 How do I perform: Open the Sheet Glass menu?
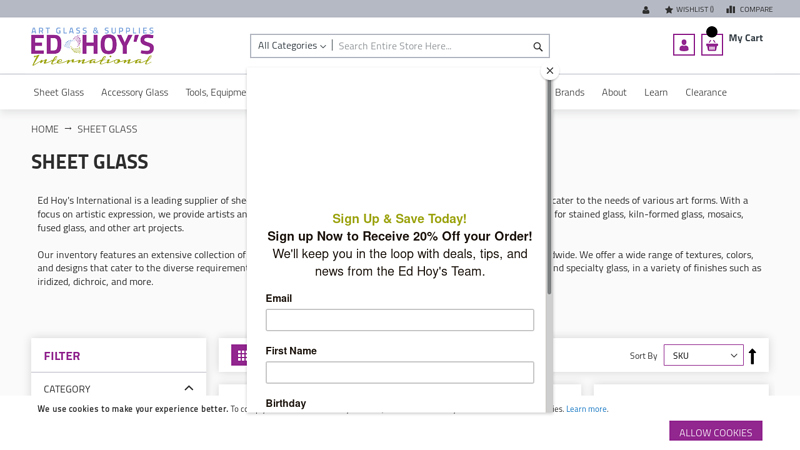pos(59,92)
